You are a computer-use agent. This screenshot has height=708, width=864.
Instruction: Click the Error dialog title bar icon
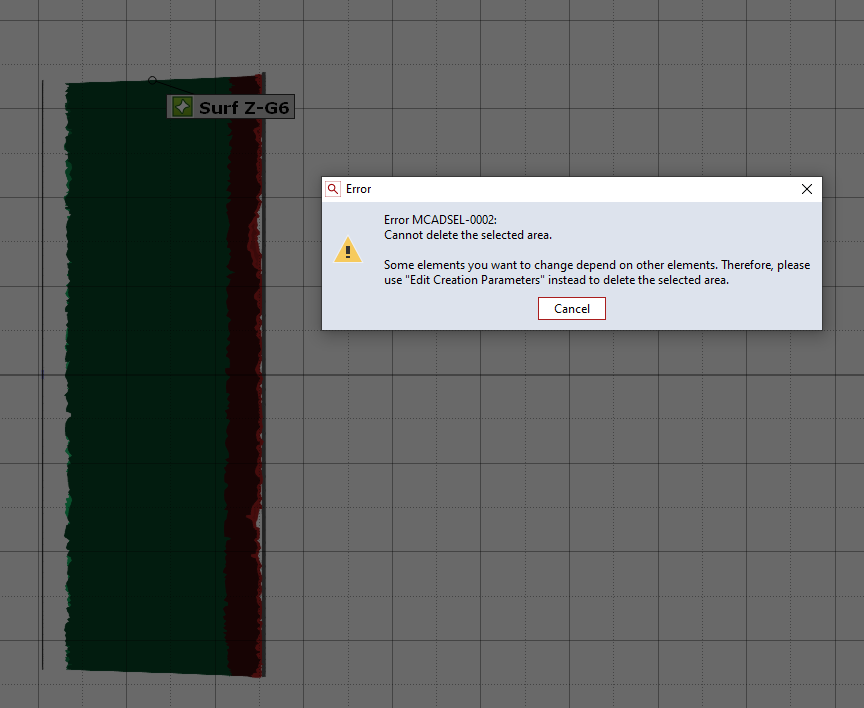(333, 189)
